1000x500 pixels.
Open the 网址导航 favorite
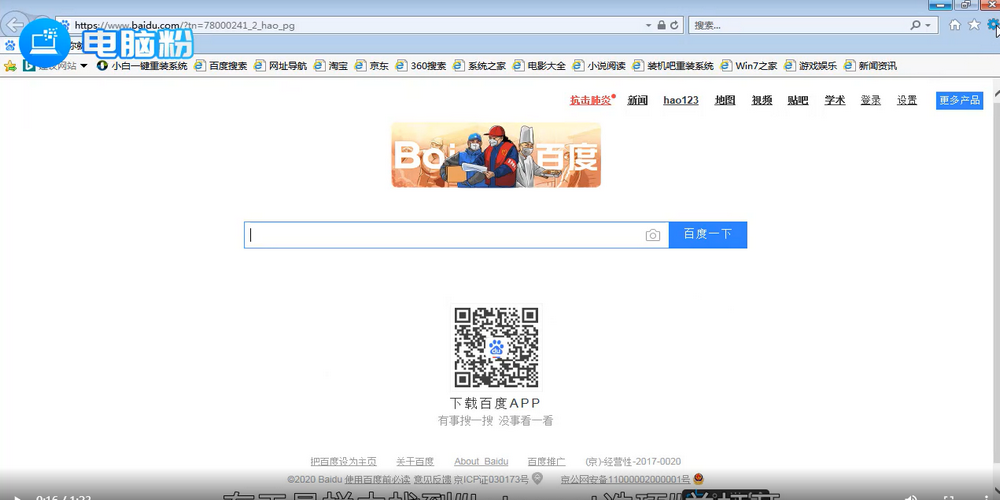click(x=281, y=66)
